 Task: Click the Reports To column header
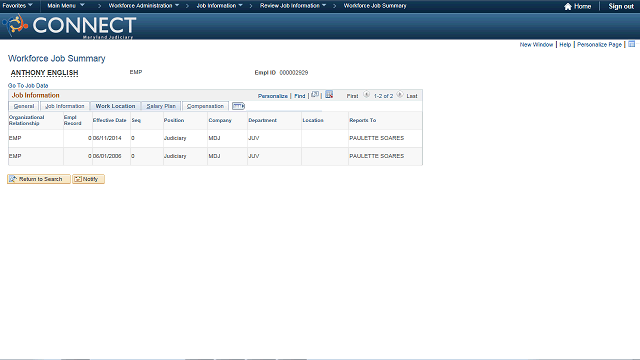tap(362, 120)
